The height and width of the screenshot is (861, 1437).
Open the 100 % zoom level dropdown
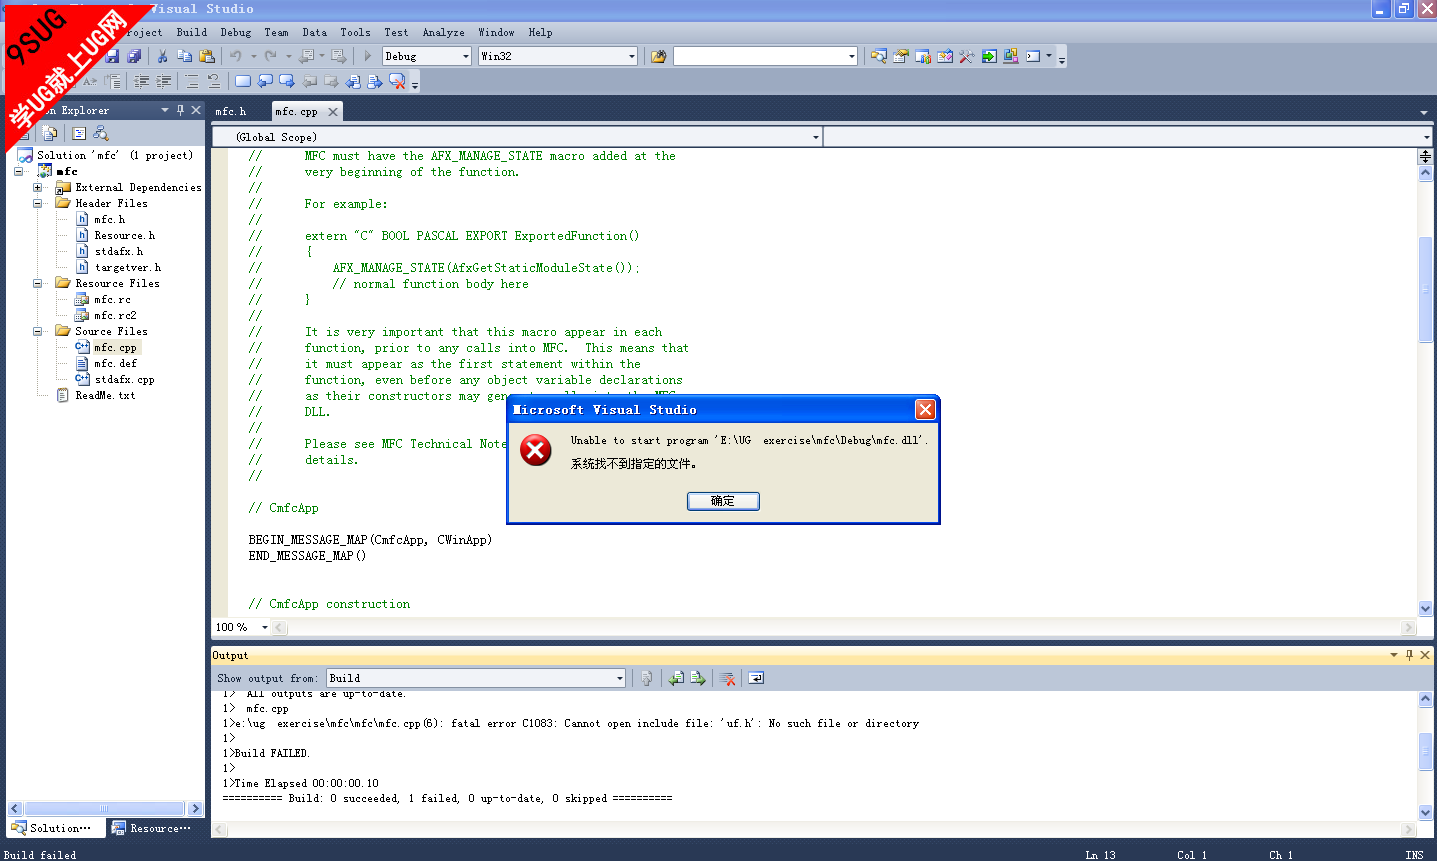(x=265, y=628)
